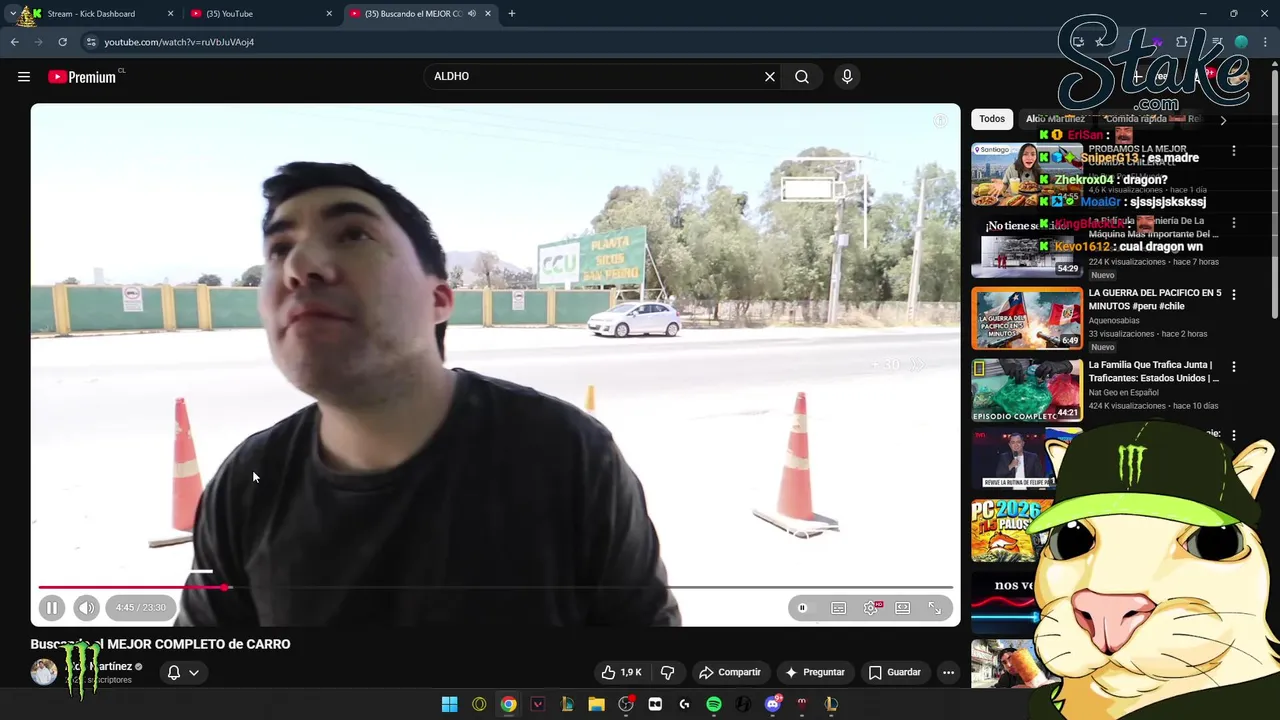Toggle subtitles in video player
This screenshot has height=720, width=1280.
(x=838, y=607)
